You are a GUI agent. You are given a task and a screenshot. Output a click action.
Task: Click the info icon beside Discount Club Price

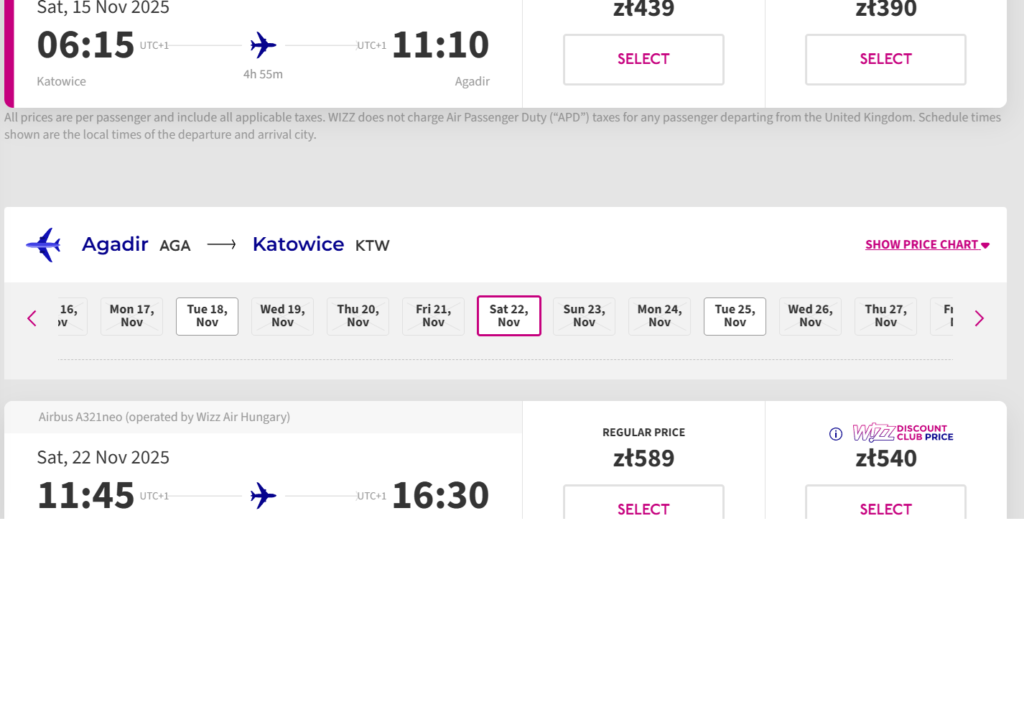(836, 434)
